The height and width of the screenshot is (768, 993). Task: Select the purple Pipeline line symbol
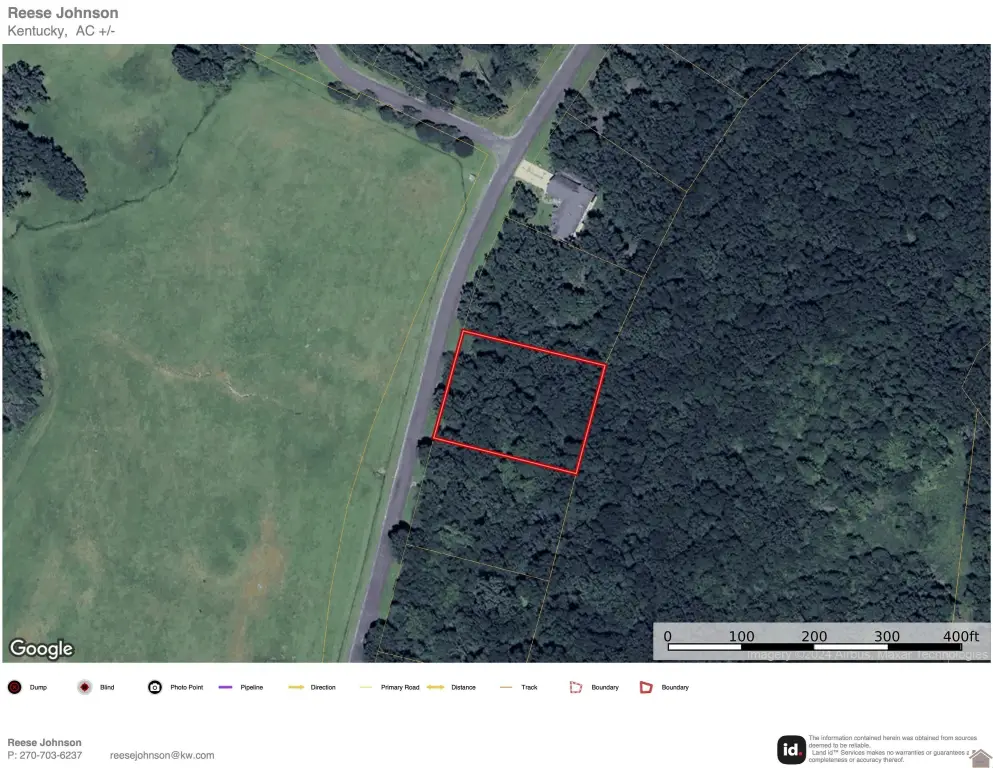point(225,687)
